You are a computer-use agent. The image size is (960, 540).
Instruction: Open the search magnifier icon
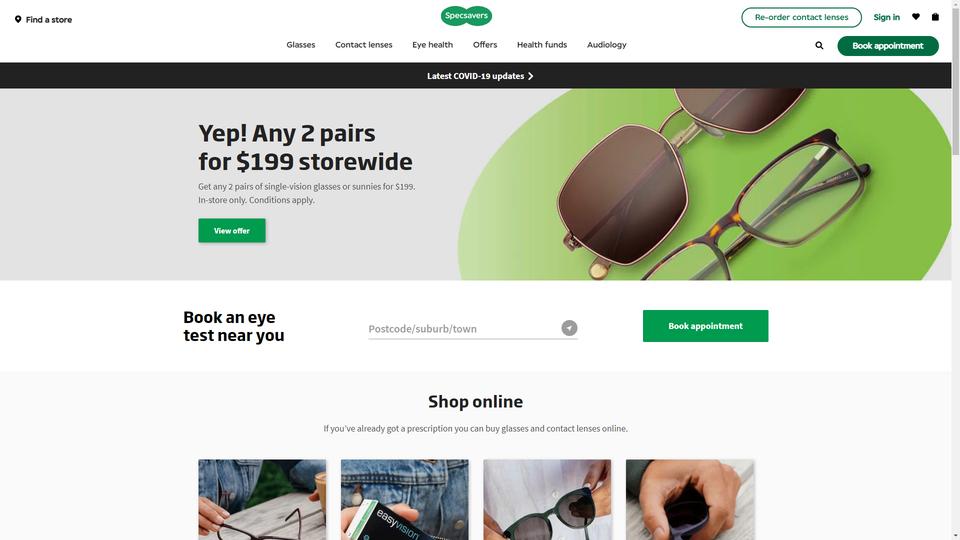819,45
